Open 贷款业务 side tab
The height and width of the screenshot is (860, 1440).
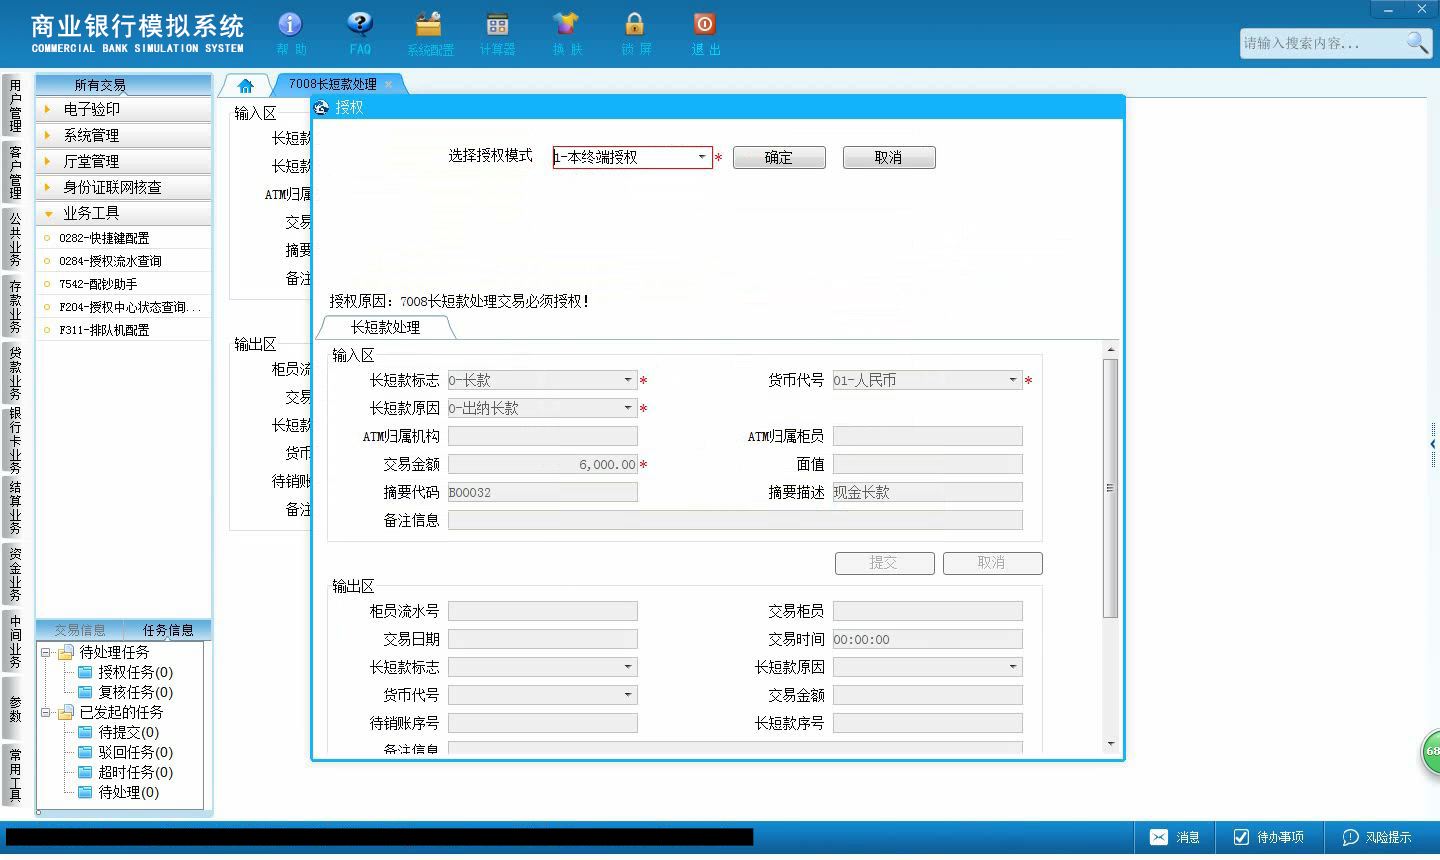pos(15,373)
